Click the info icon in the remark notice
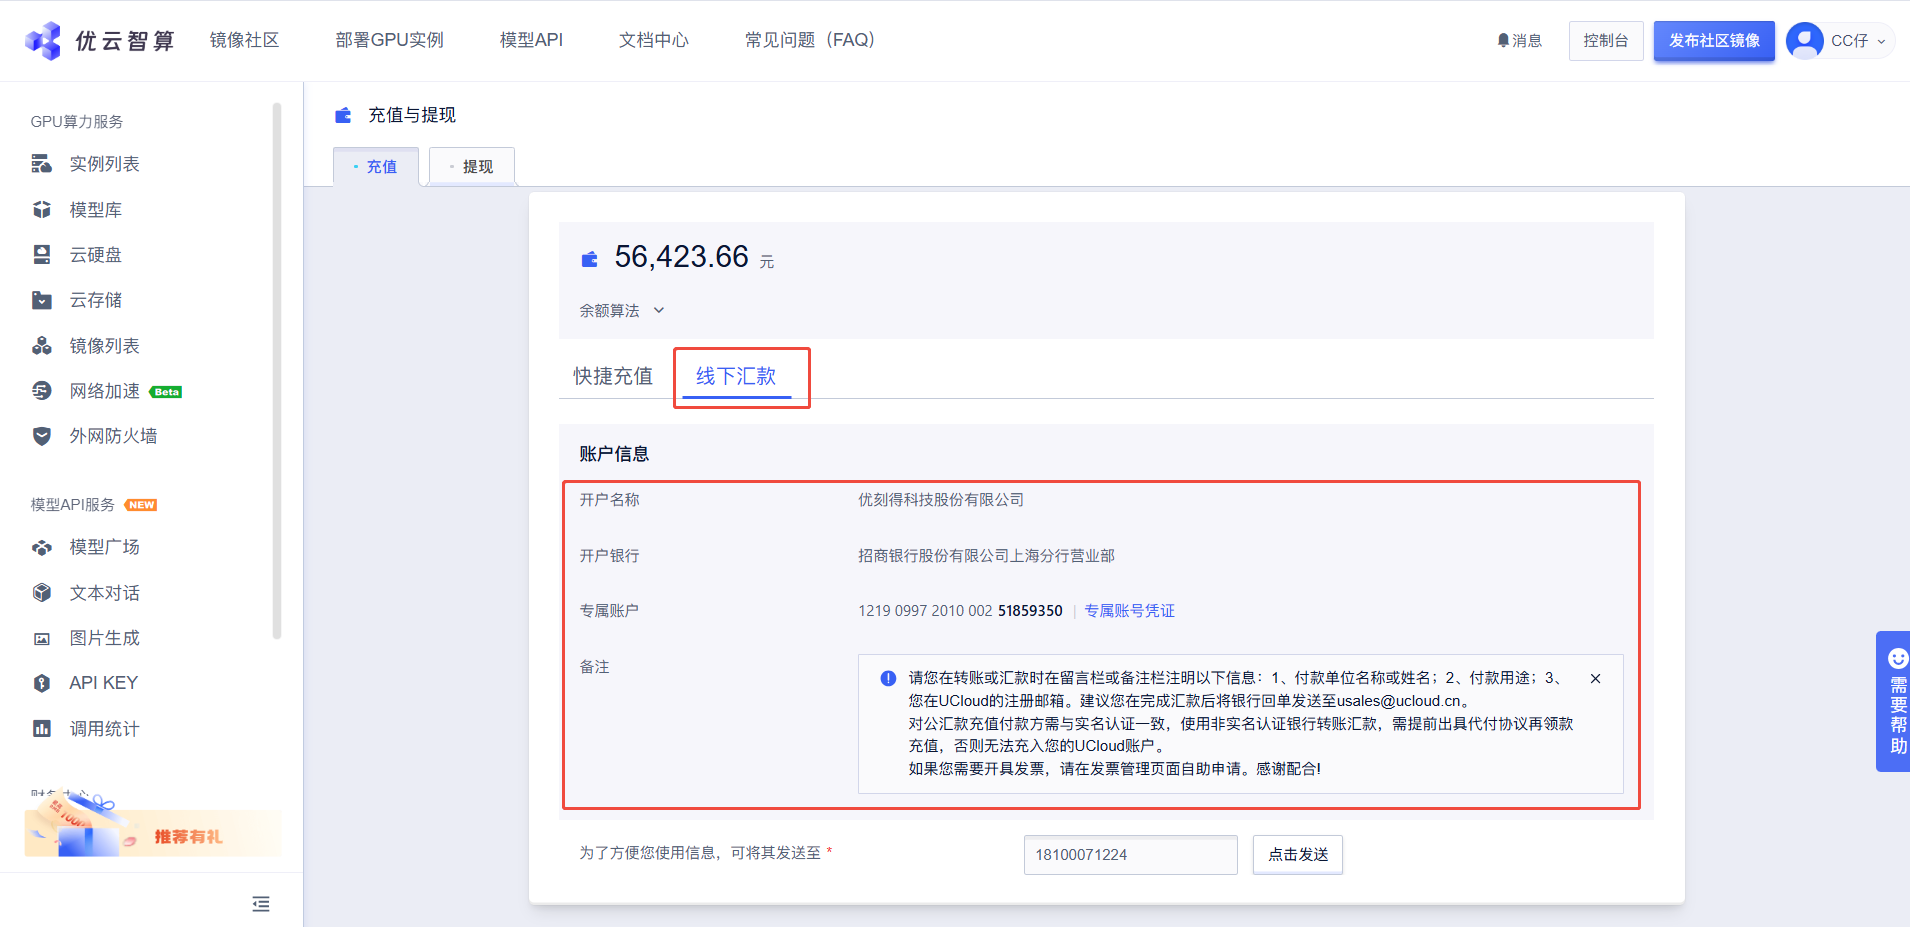1910x927 pixels. [x=888, y=678]
